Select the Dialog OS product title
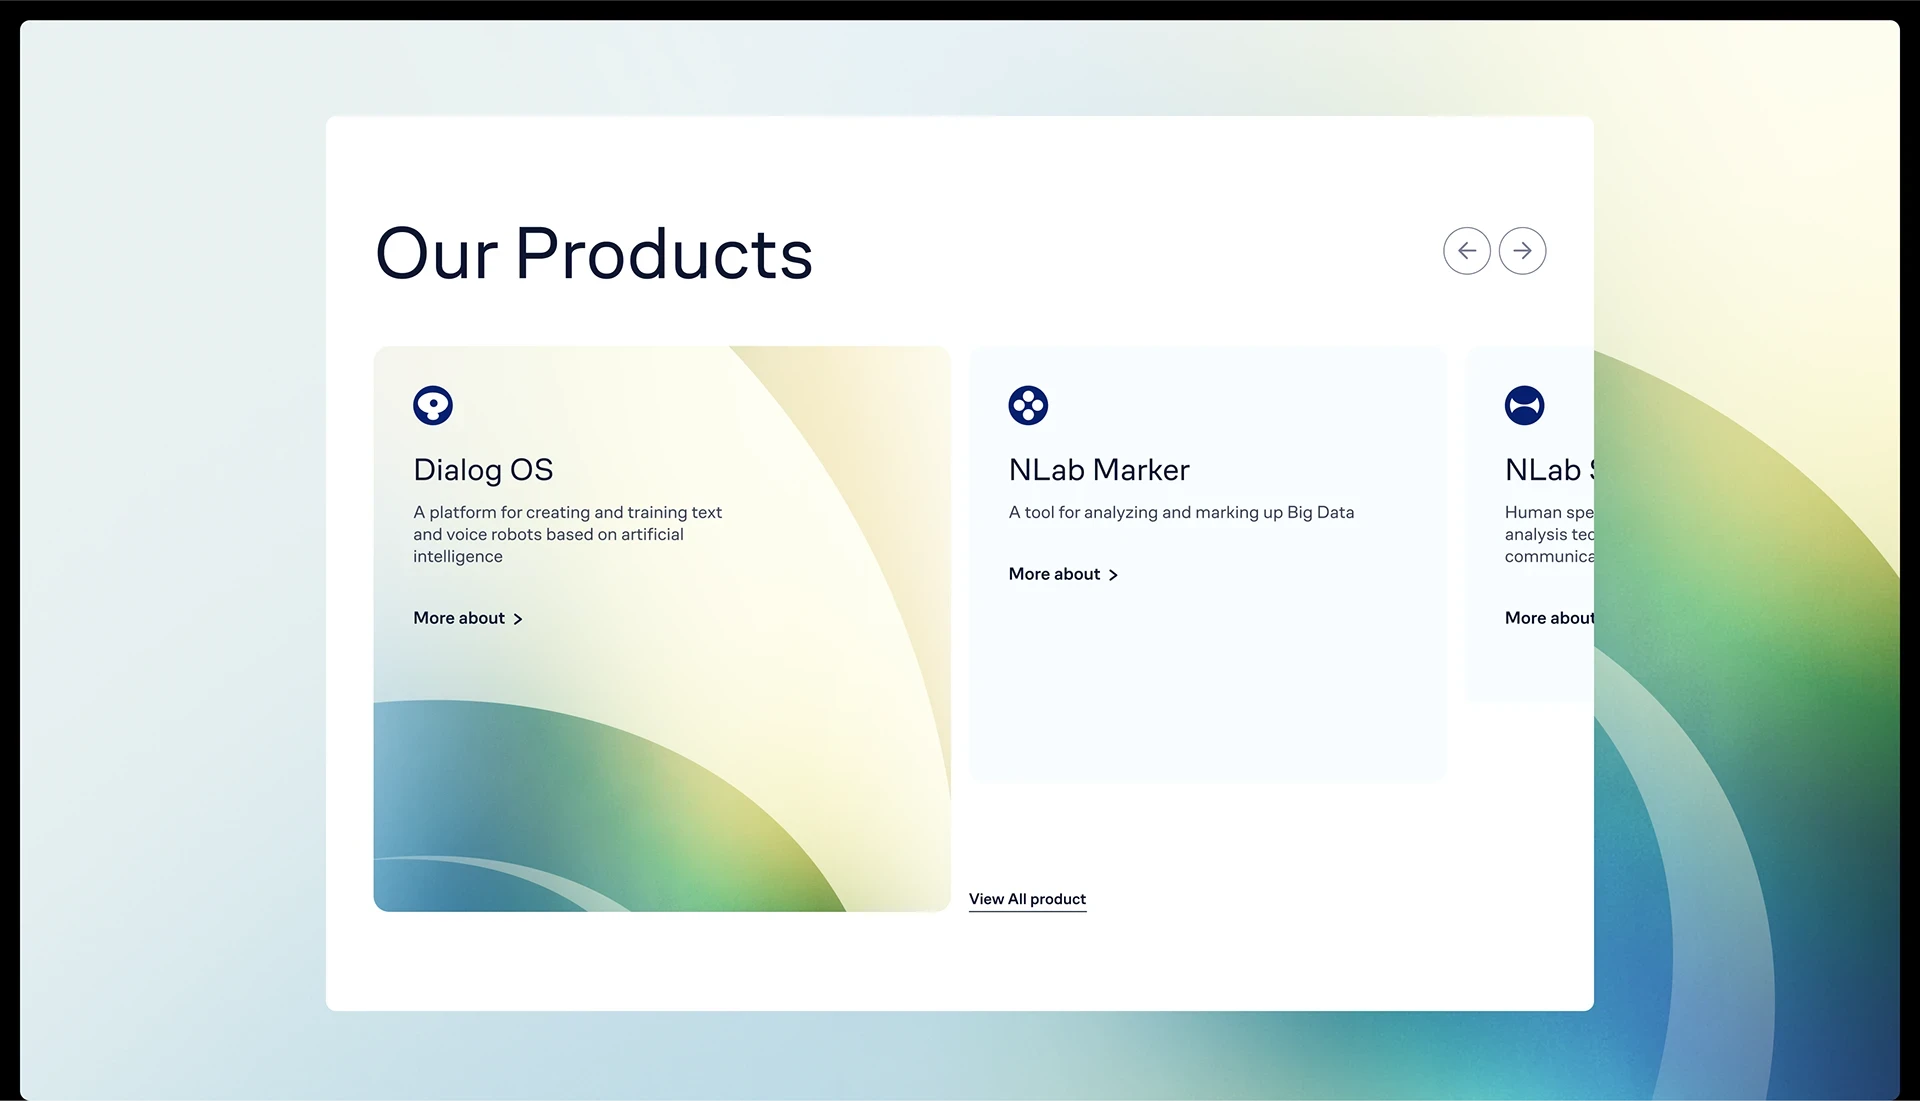The image size is (1920, 1101). (483, 470)
